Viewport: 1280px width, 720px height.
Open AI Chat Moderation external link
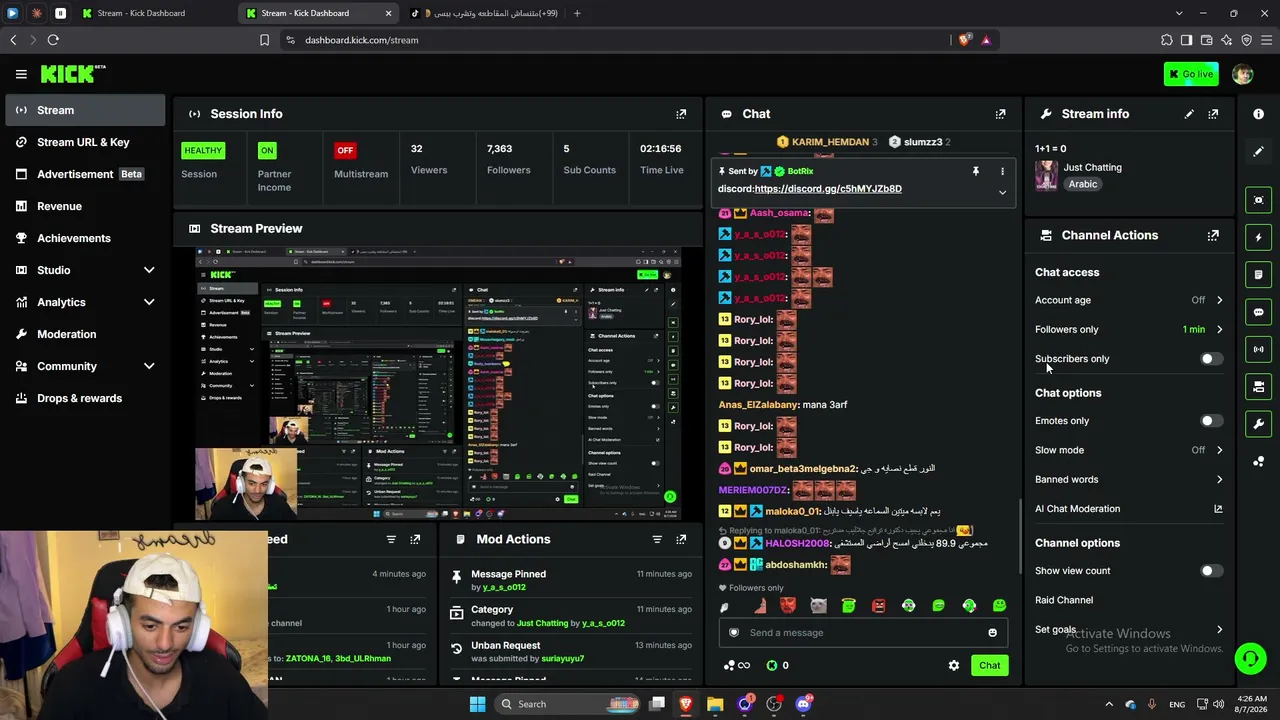[x=1218, y=509]
